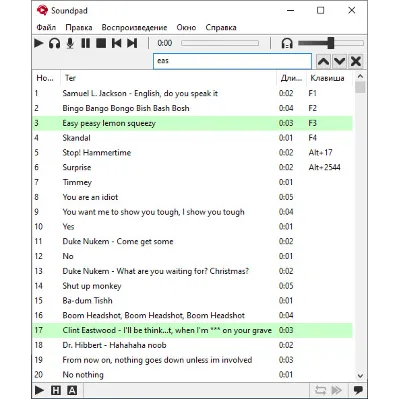Go to previous sound in toolbar
Screen dimensions: 400x400
point(116,43)
